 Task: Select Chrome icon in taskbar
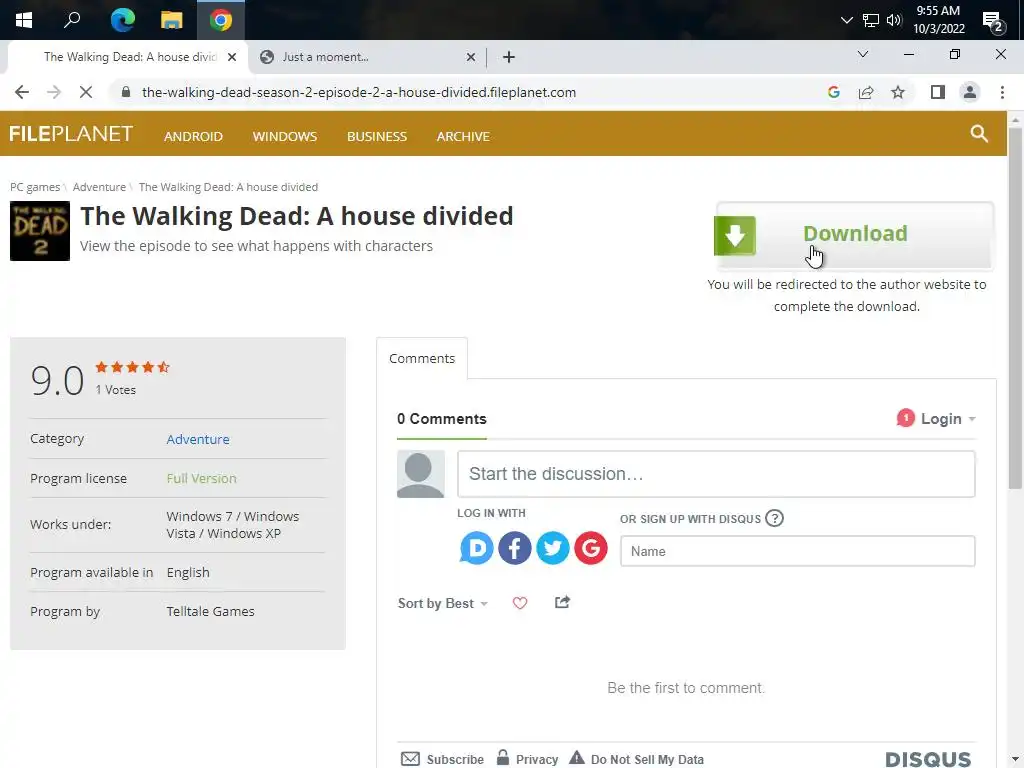pos(221,20)
